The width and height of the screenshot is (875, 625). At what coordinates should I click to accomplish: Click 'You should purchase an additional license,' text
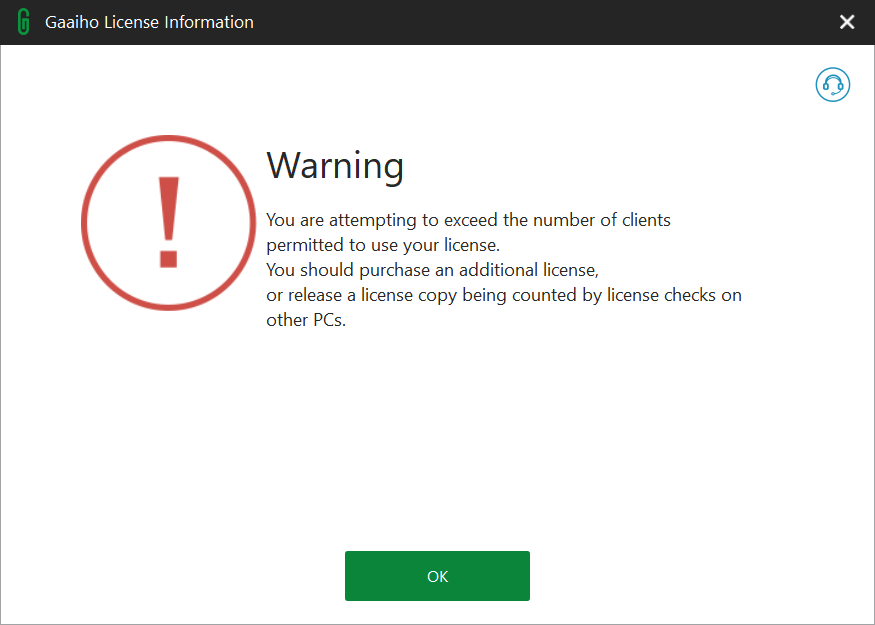432,270
